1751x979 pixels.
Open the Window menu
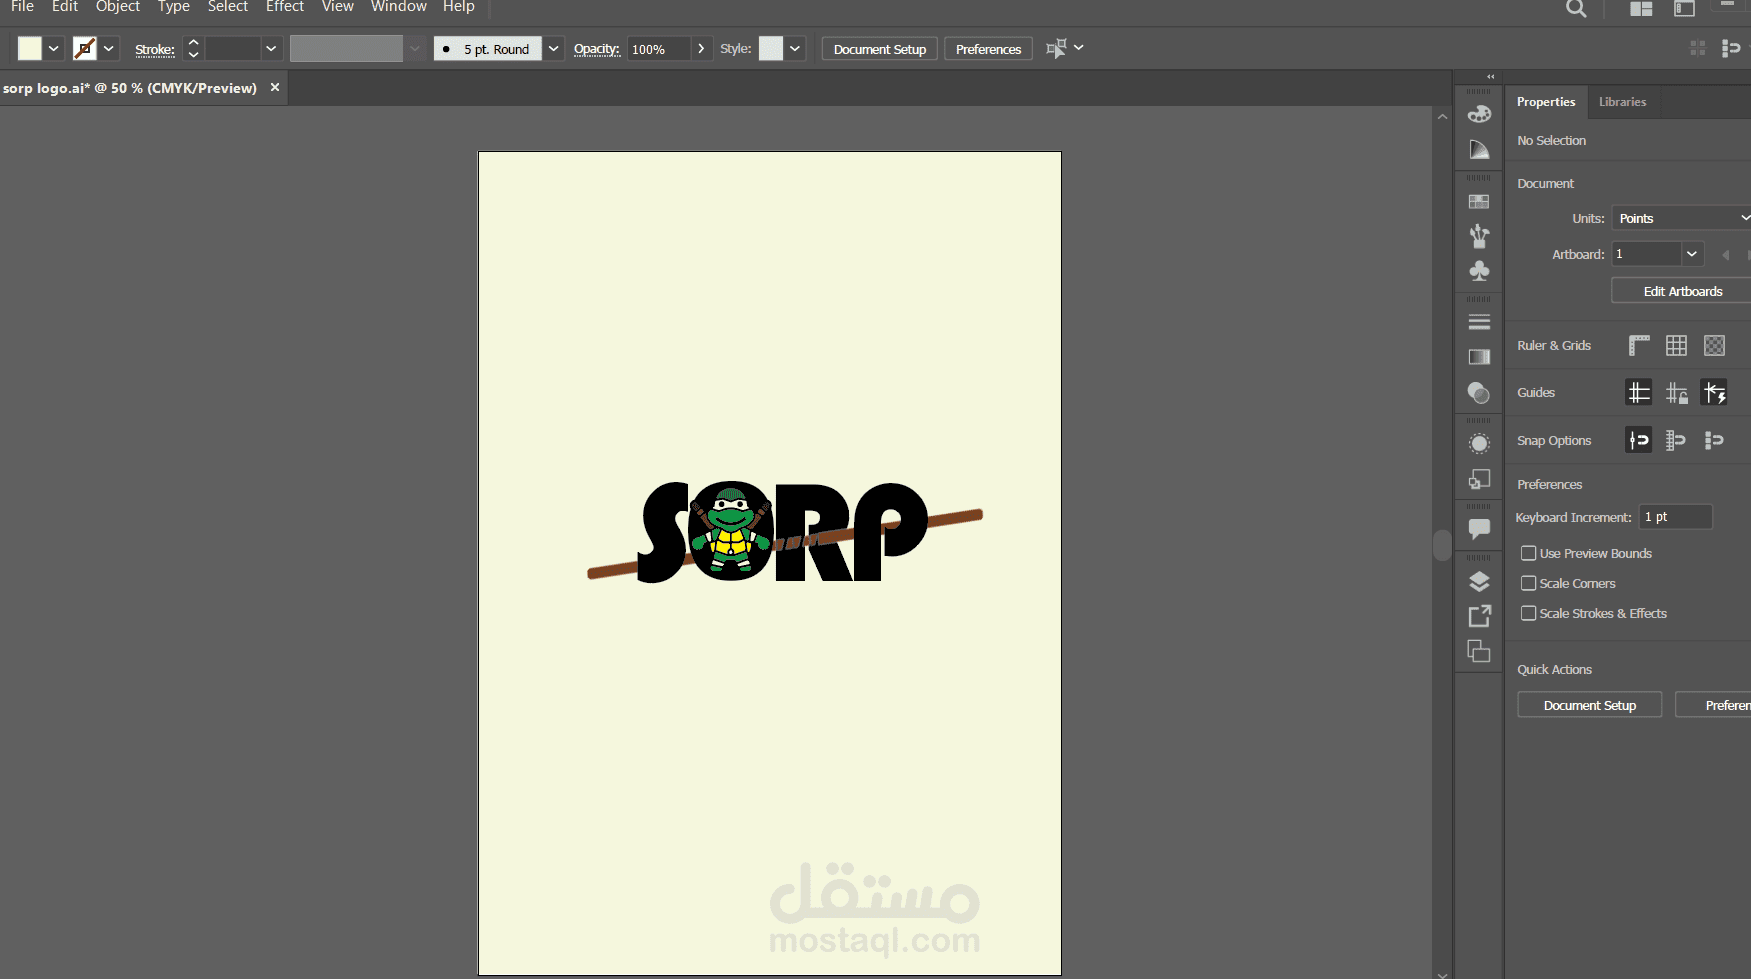(399, 7)
